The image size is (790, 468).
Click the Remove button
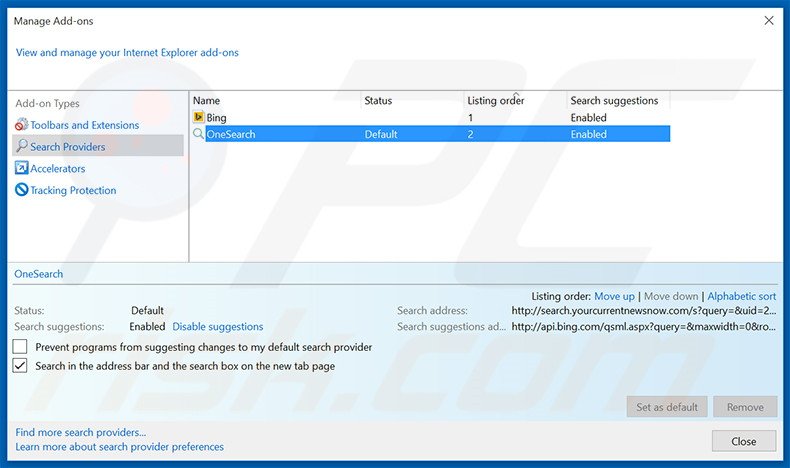(745, 407)
